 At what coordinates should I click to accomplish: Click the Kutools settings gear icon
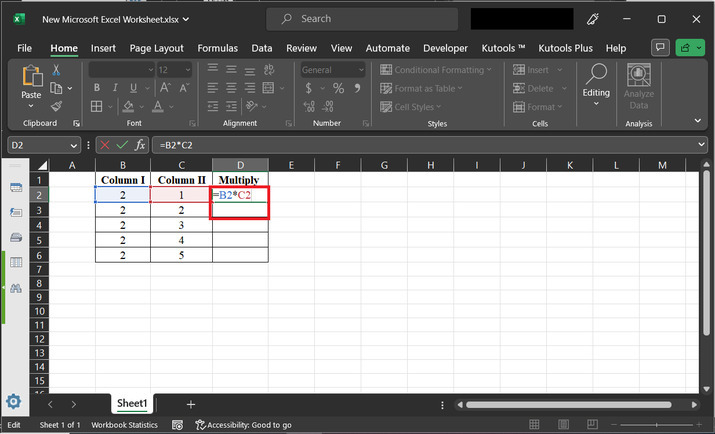pyautogui.click(x=14, y=401)
